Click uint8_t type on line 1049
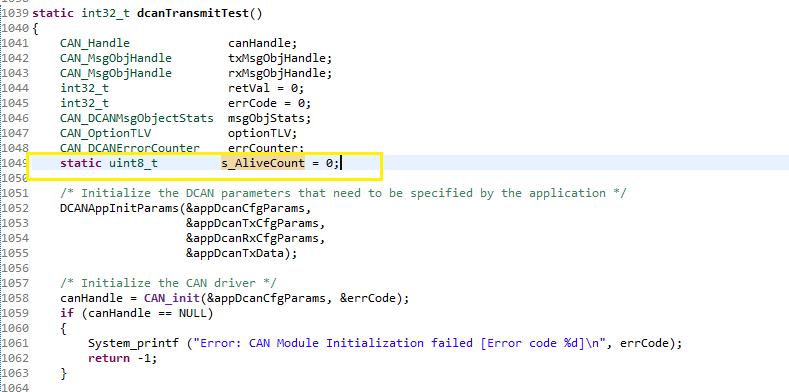 pyautogui.click(x=133, y=163)
